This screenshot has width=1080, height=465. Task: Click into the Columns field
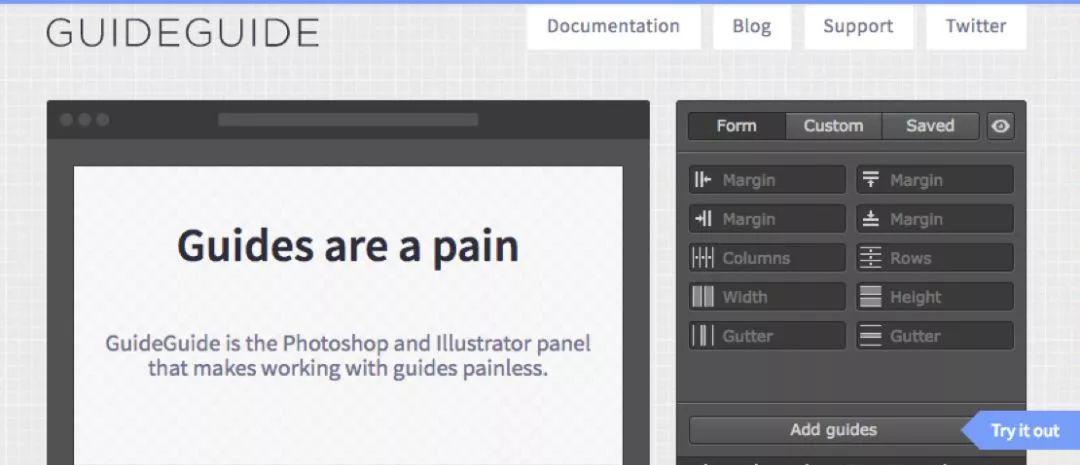point(767,258)
